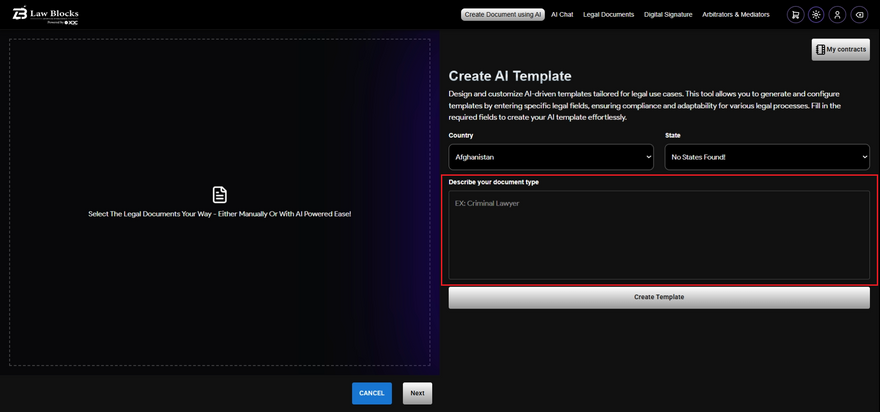Screen dimensions: 880x412
Task: Go to AI Chat
Action: point(562,15)
